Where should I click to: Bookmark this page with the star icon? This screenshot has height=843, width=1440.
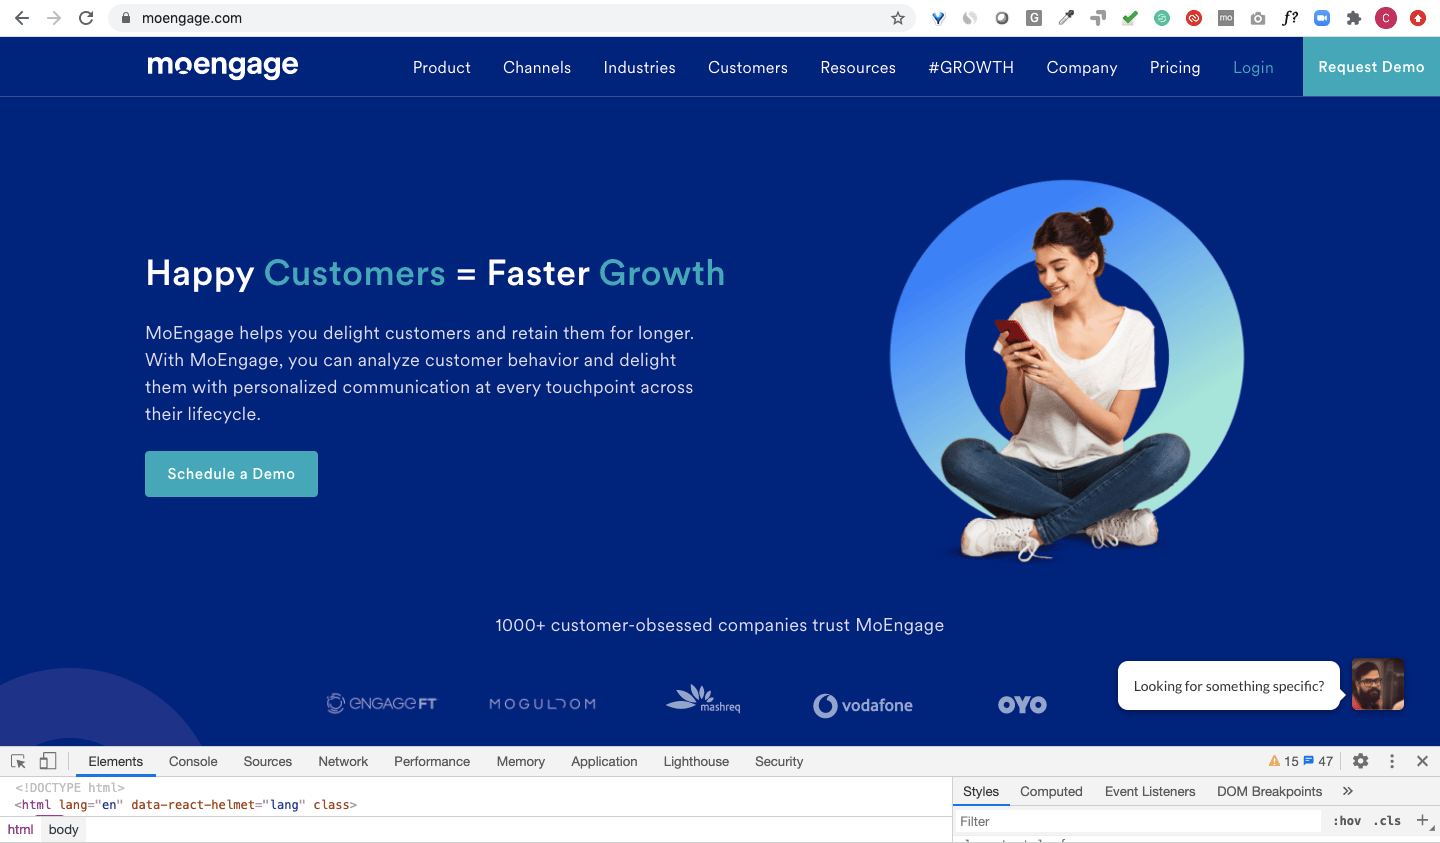[x=898, y=18]
